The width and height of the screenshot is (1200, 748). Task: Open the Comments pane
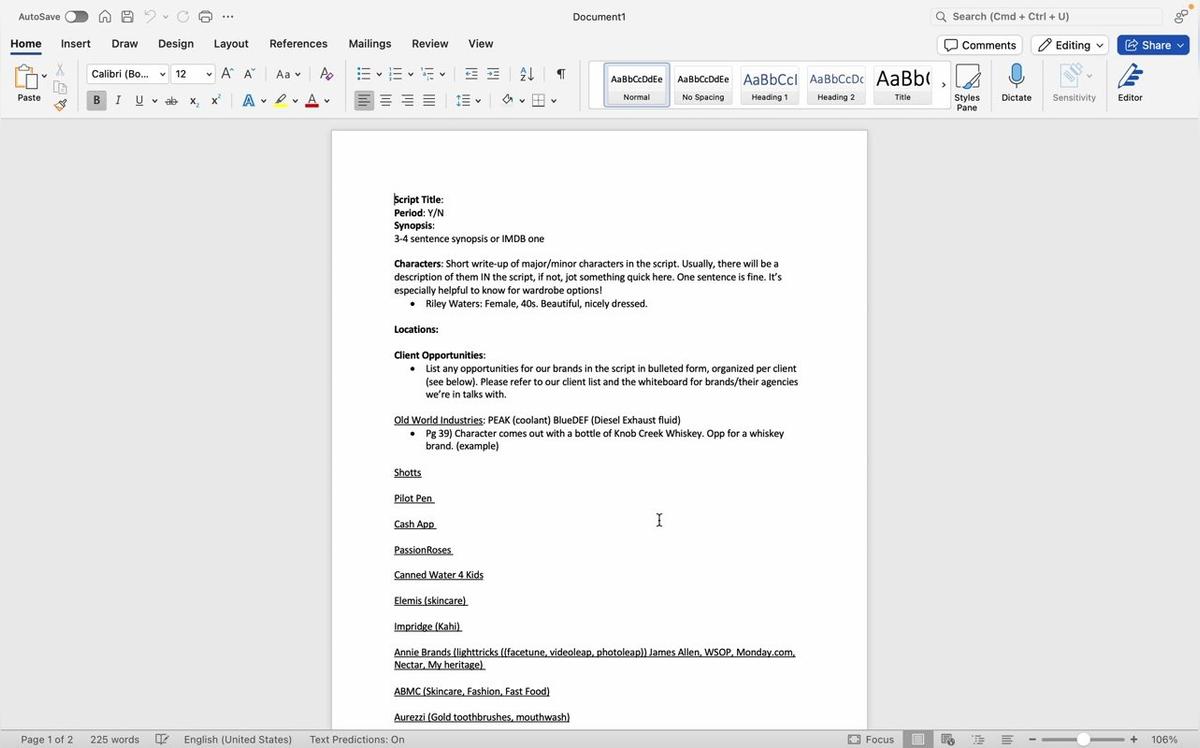[x=980, y=45]
